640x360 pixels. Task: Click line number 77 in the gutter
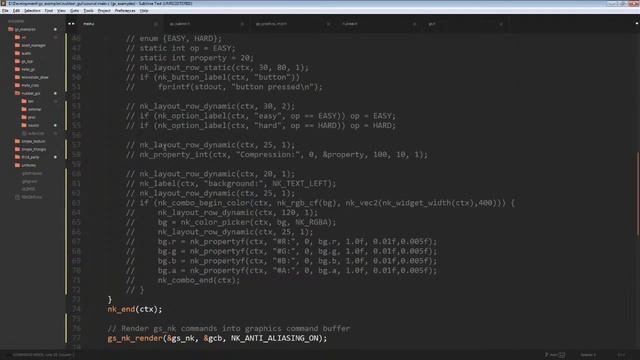coord(76,338)
